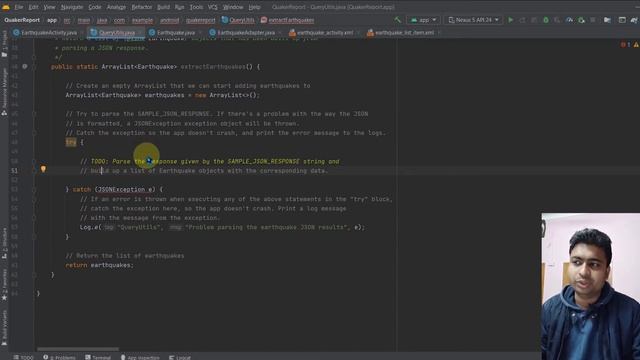Click the 'ArrayList<Earthquake> earthquakes' declaration line
The image size is (640, 360).
point(162,95)
